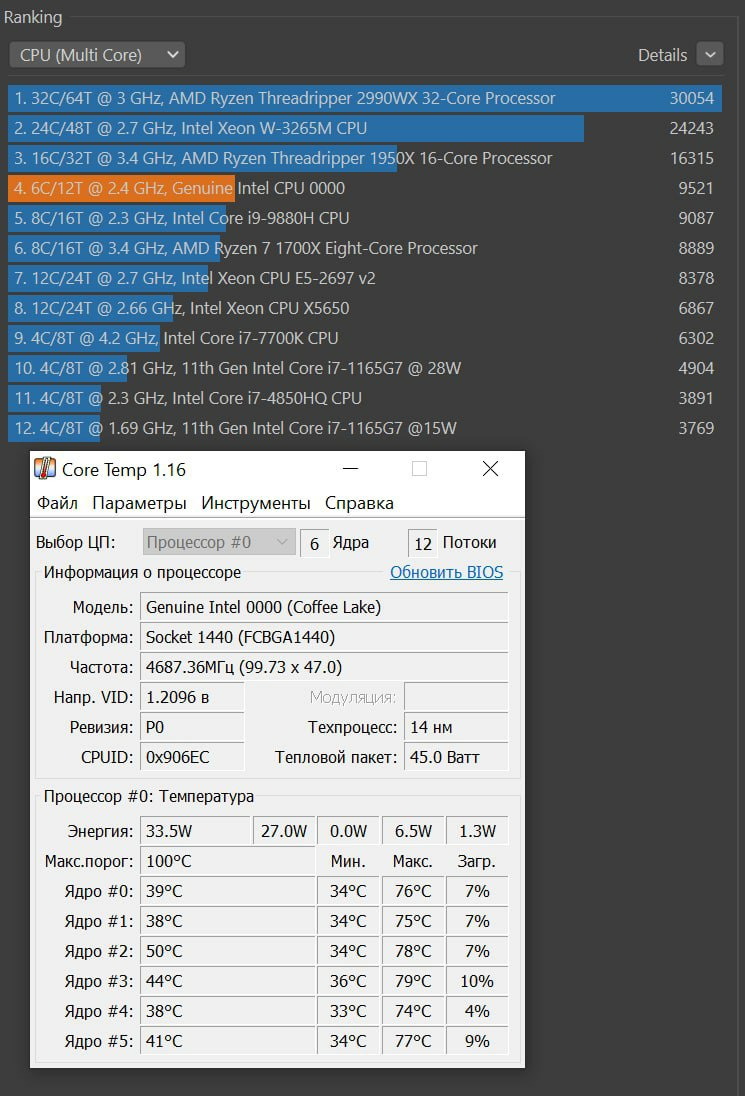The height and width of the screenshot is (1096, 745).
Task: Click the Модель field Genuine Intel 0000
Action: click(324, 607)
